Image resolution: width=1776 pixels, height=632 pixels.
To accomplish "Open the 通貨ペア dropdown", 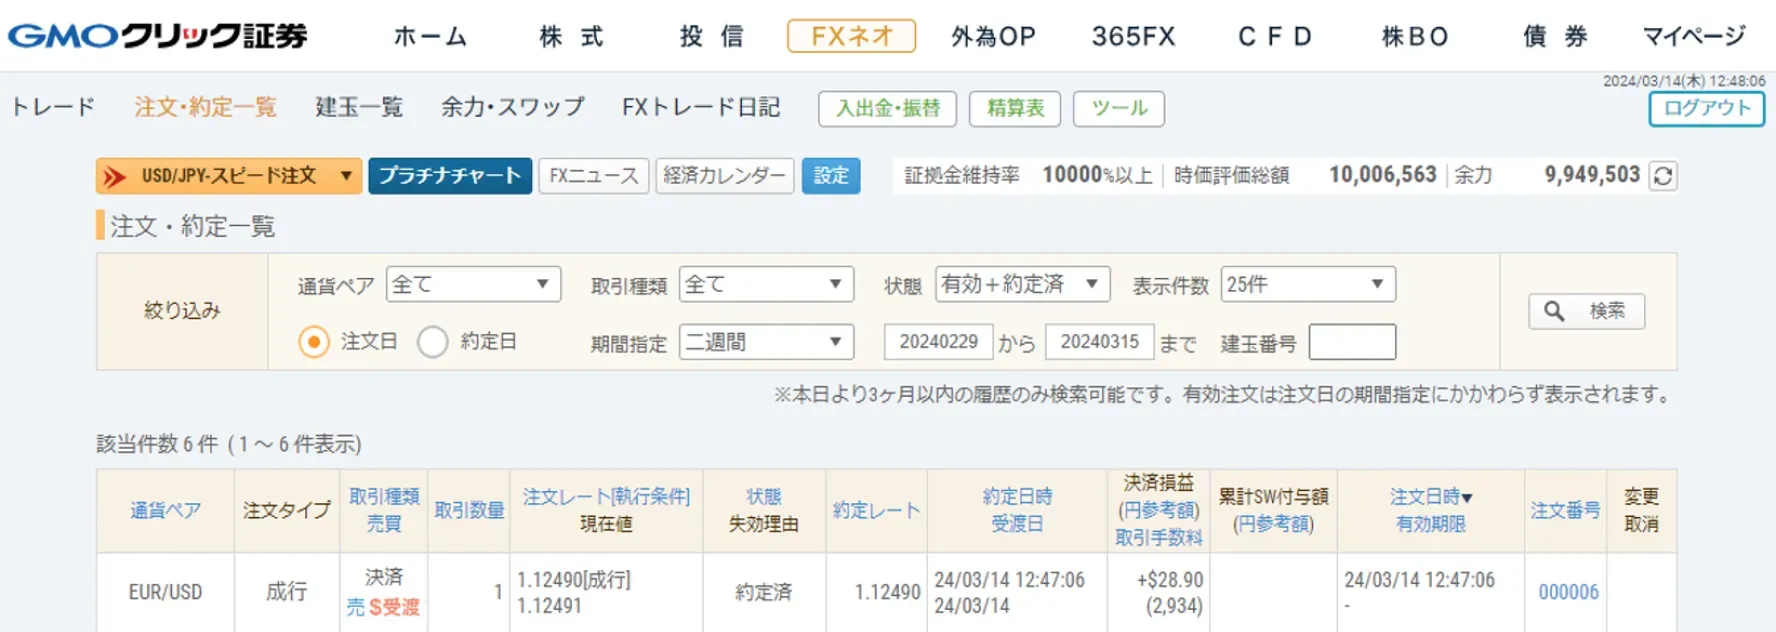I will [473, 285].
